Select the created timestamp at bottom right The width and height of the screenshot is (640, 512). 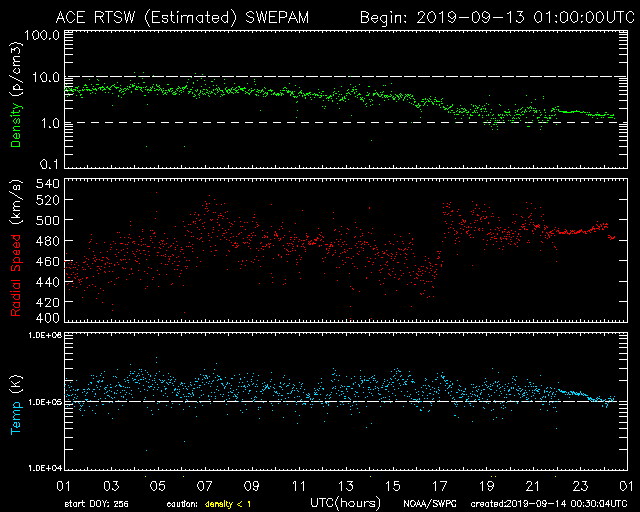point(548,503)
